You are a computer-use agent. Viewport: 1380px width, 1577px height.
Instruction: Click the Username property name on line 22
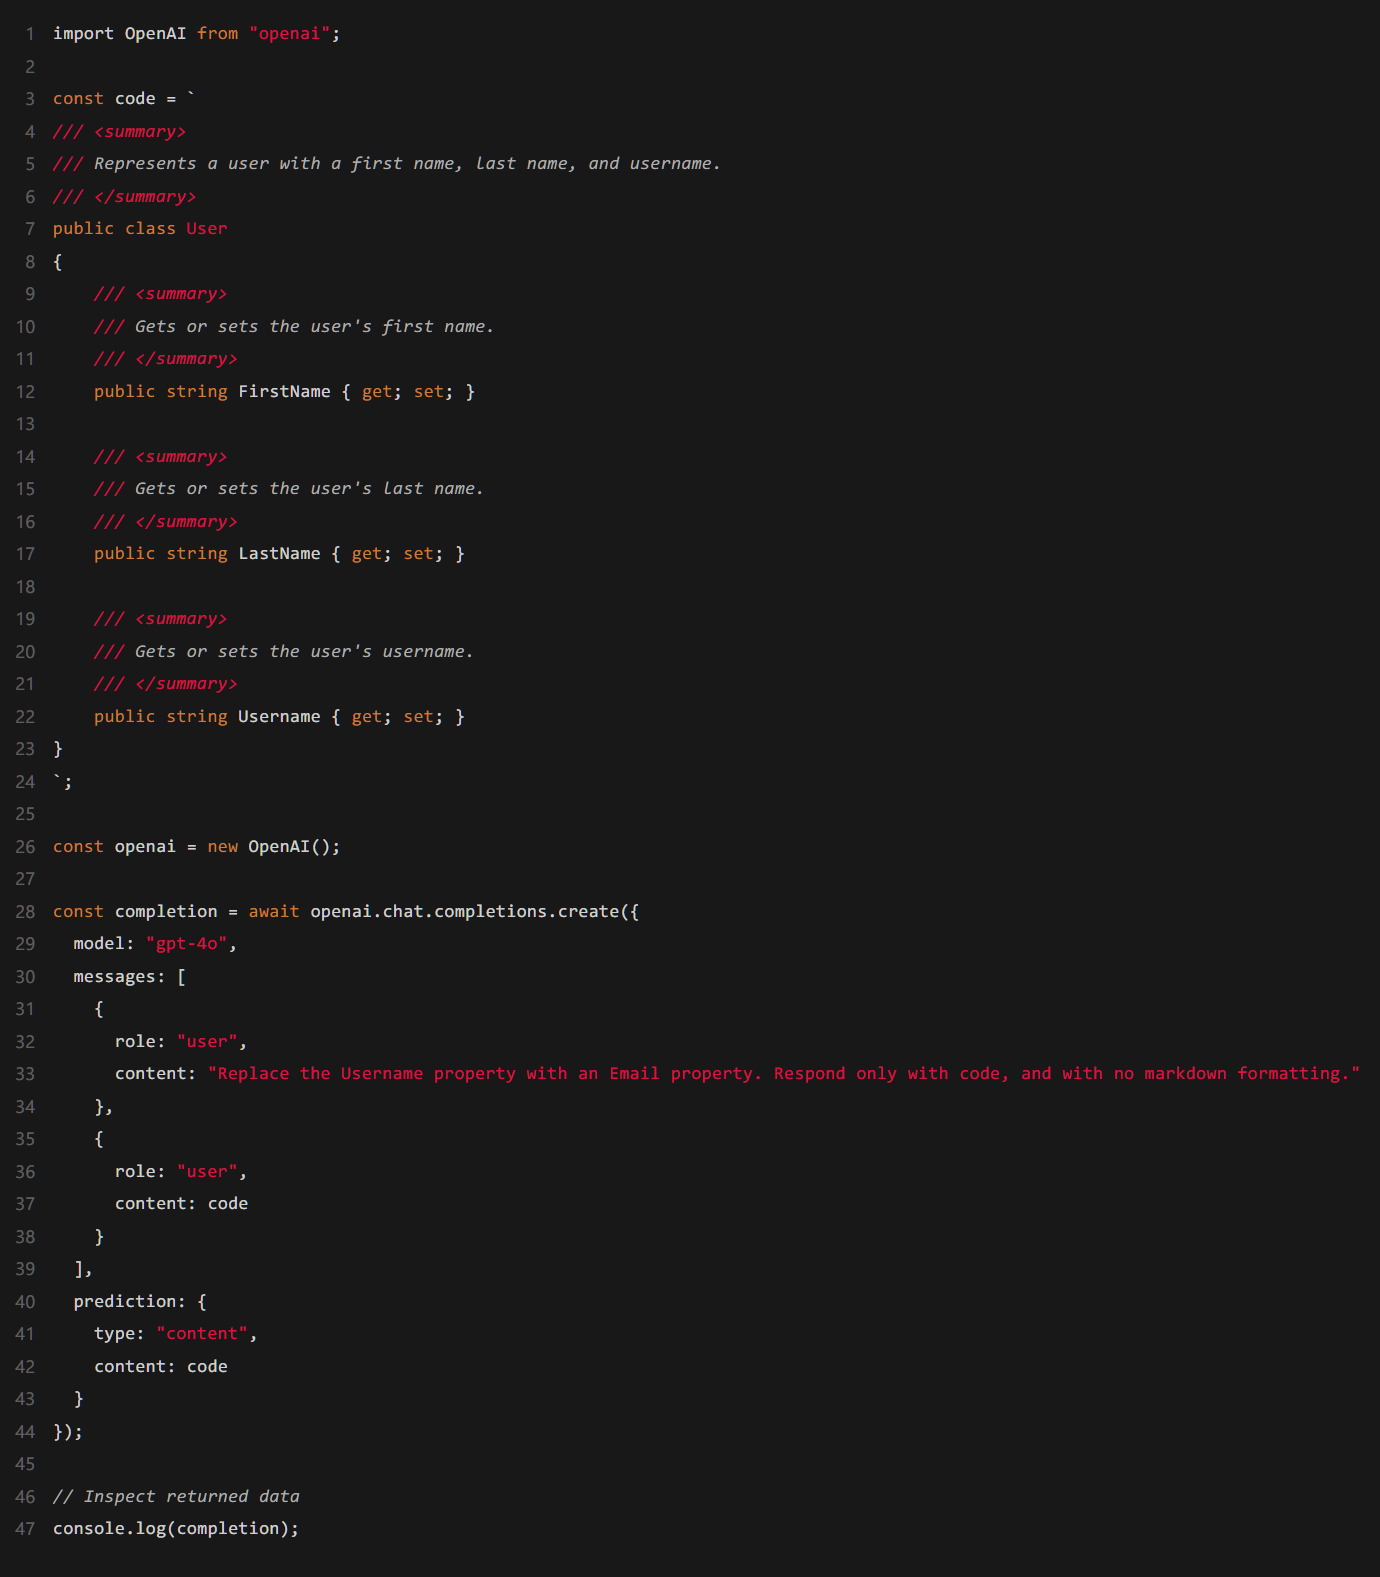[279, 717]
